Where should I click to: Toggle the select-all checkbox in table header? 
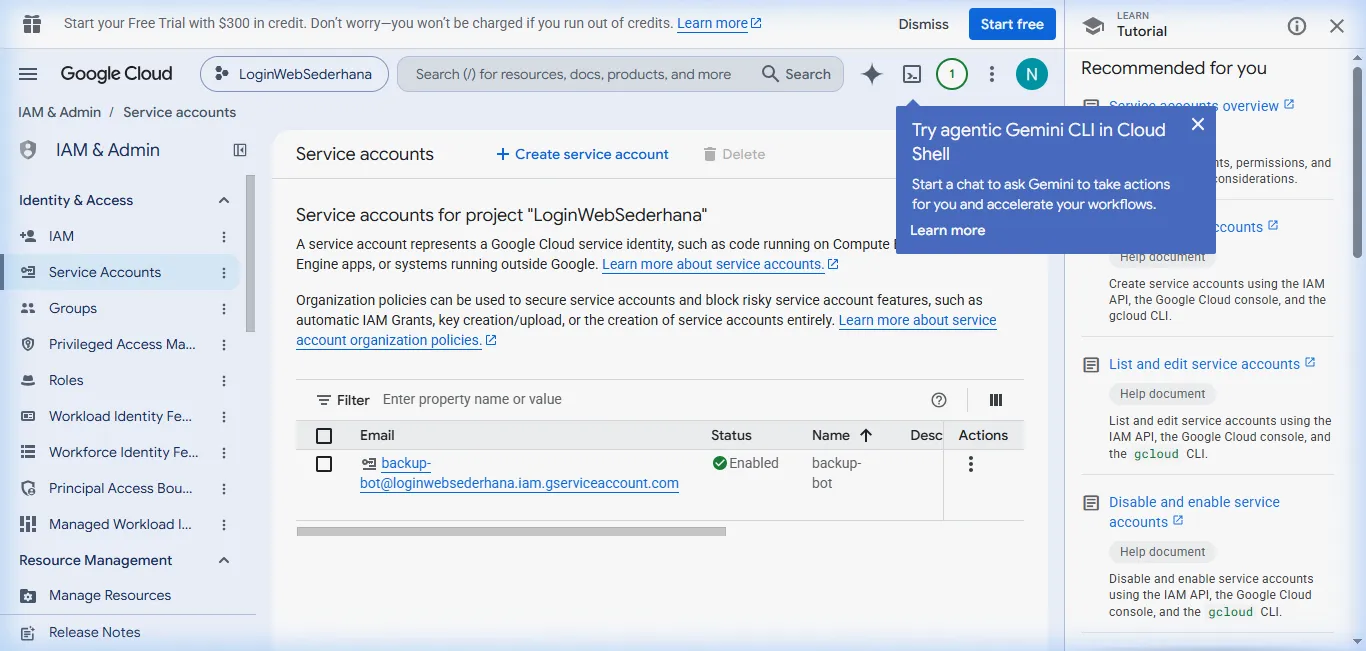(324, 436)
